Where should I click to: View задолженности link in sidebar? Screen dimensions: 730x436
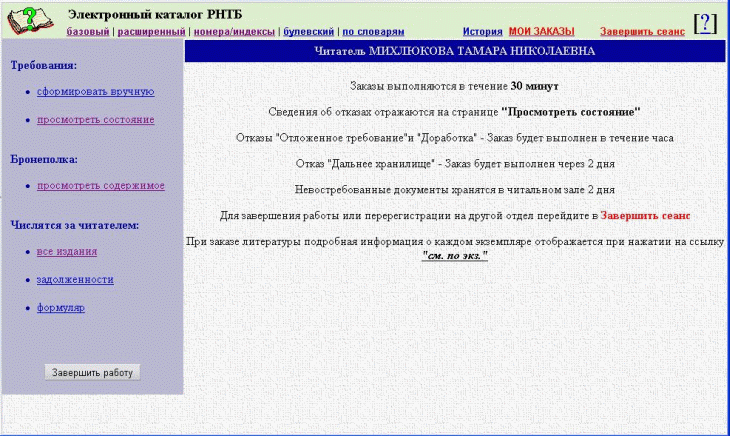pos(75,280)
